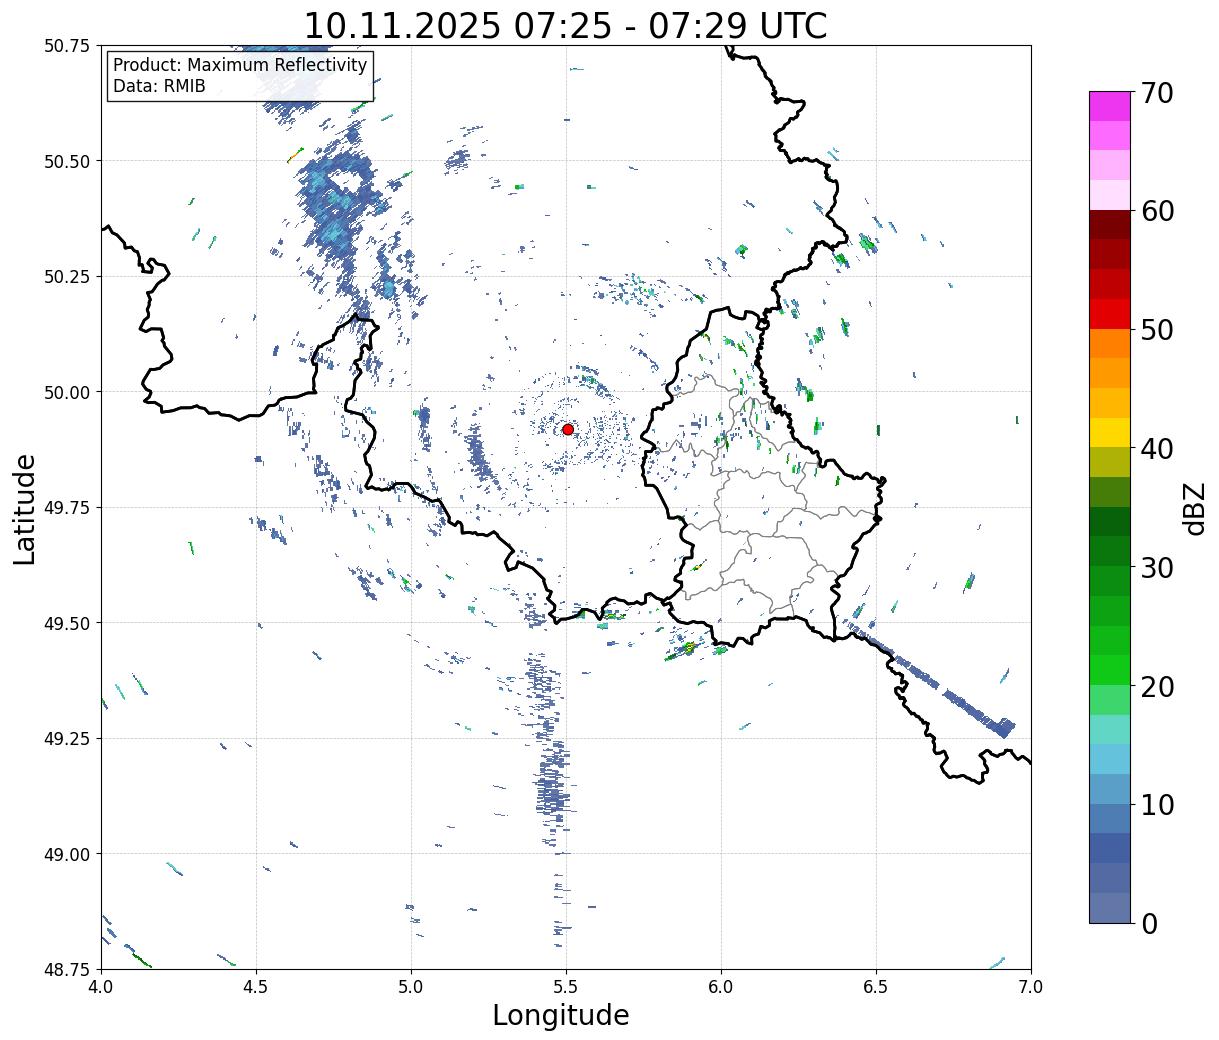Click the "Data: RMIB" legend text

tap(159, 86)
